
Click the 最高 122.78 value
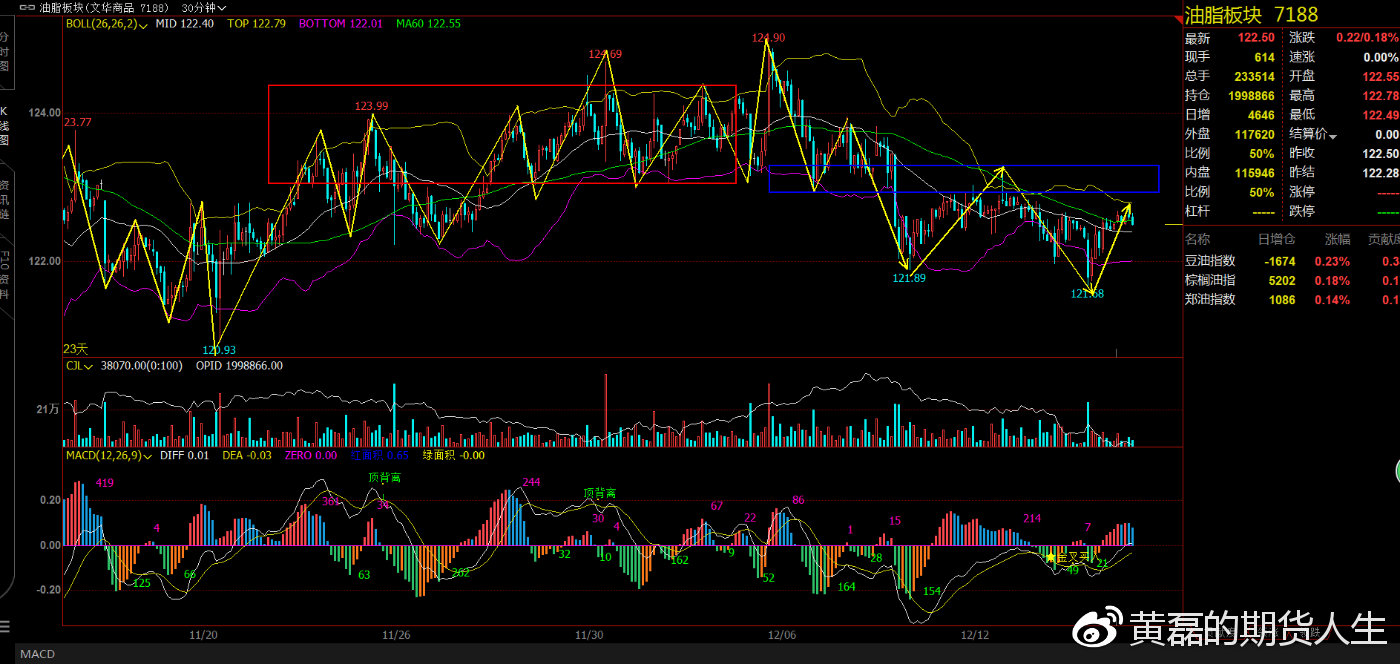tap(1381, 96)
